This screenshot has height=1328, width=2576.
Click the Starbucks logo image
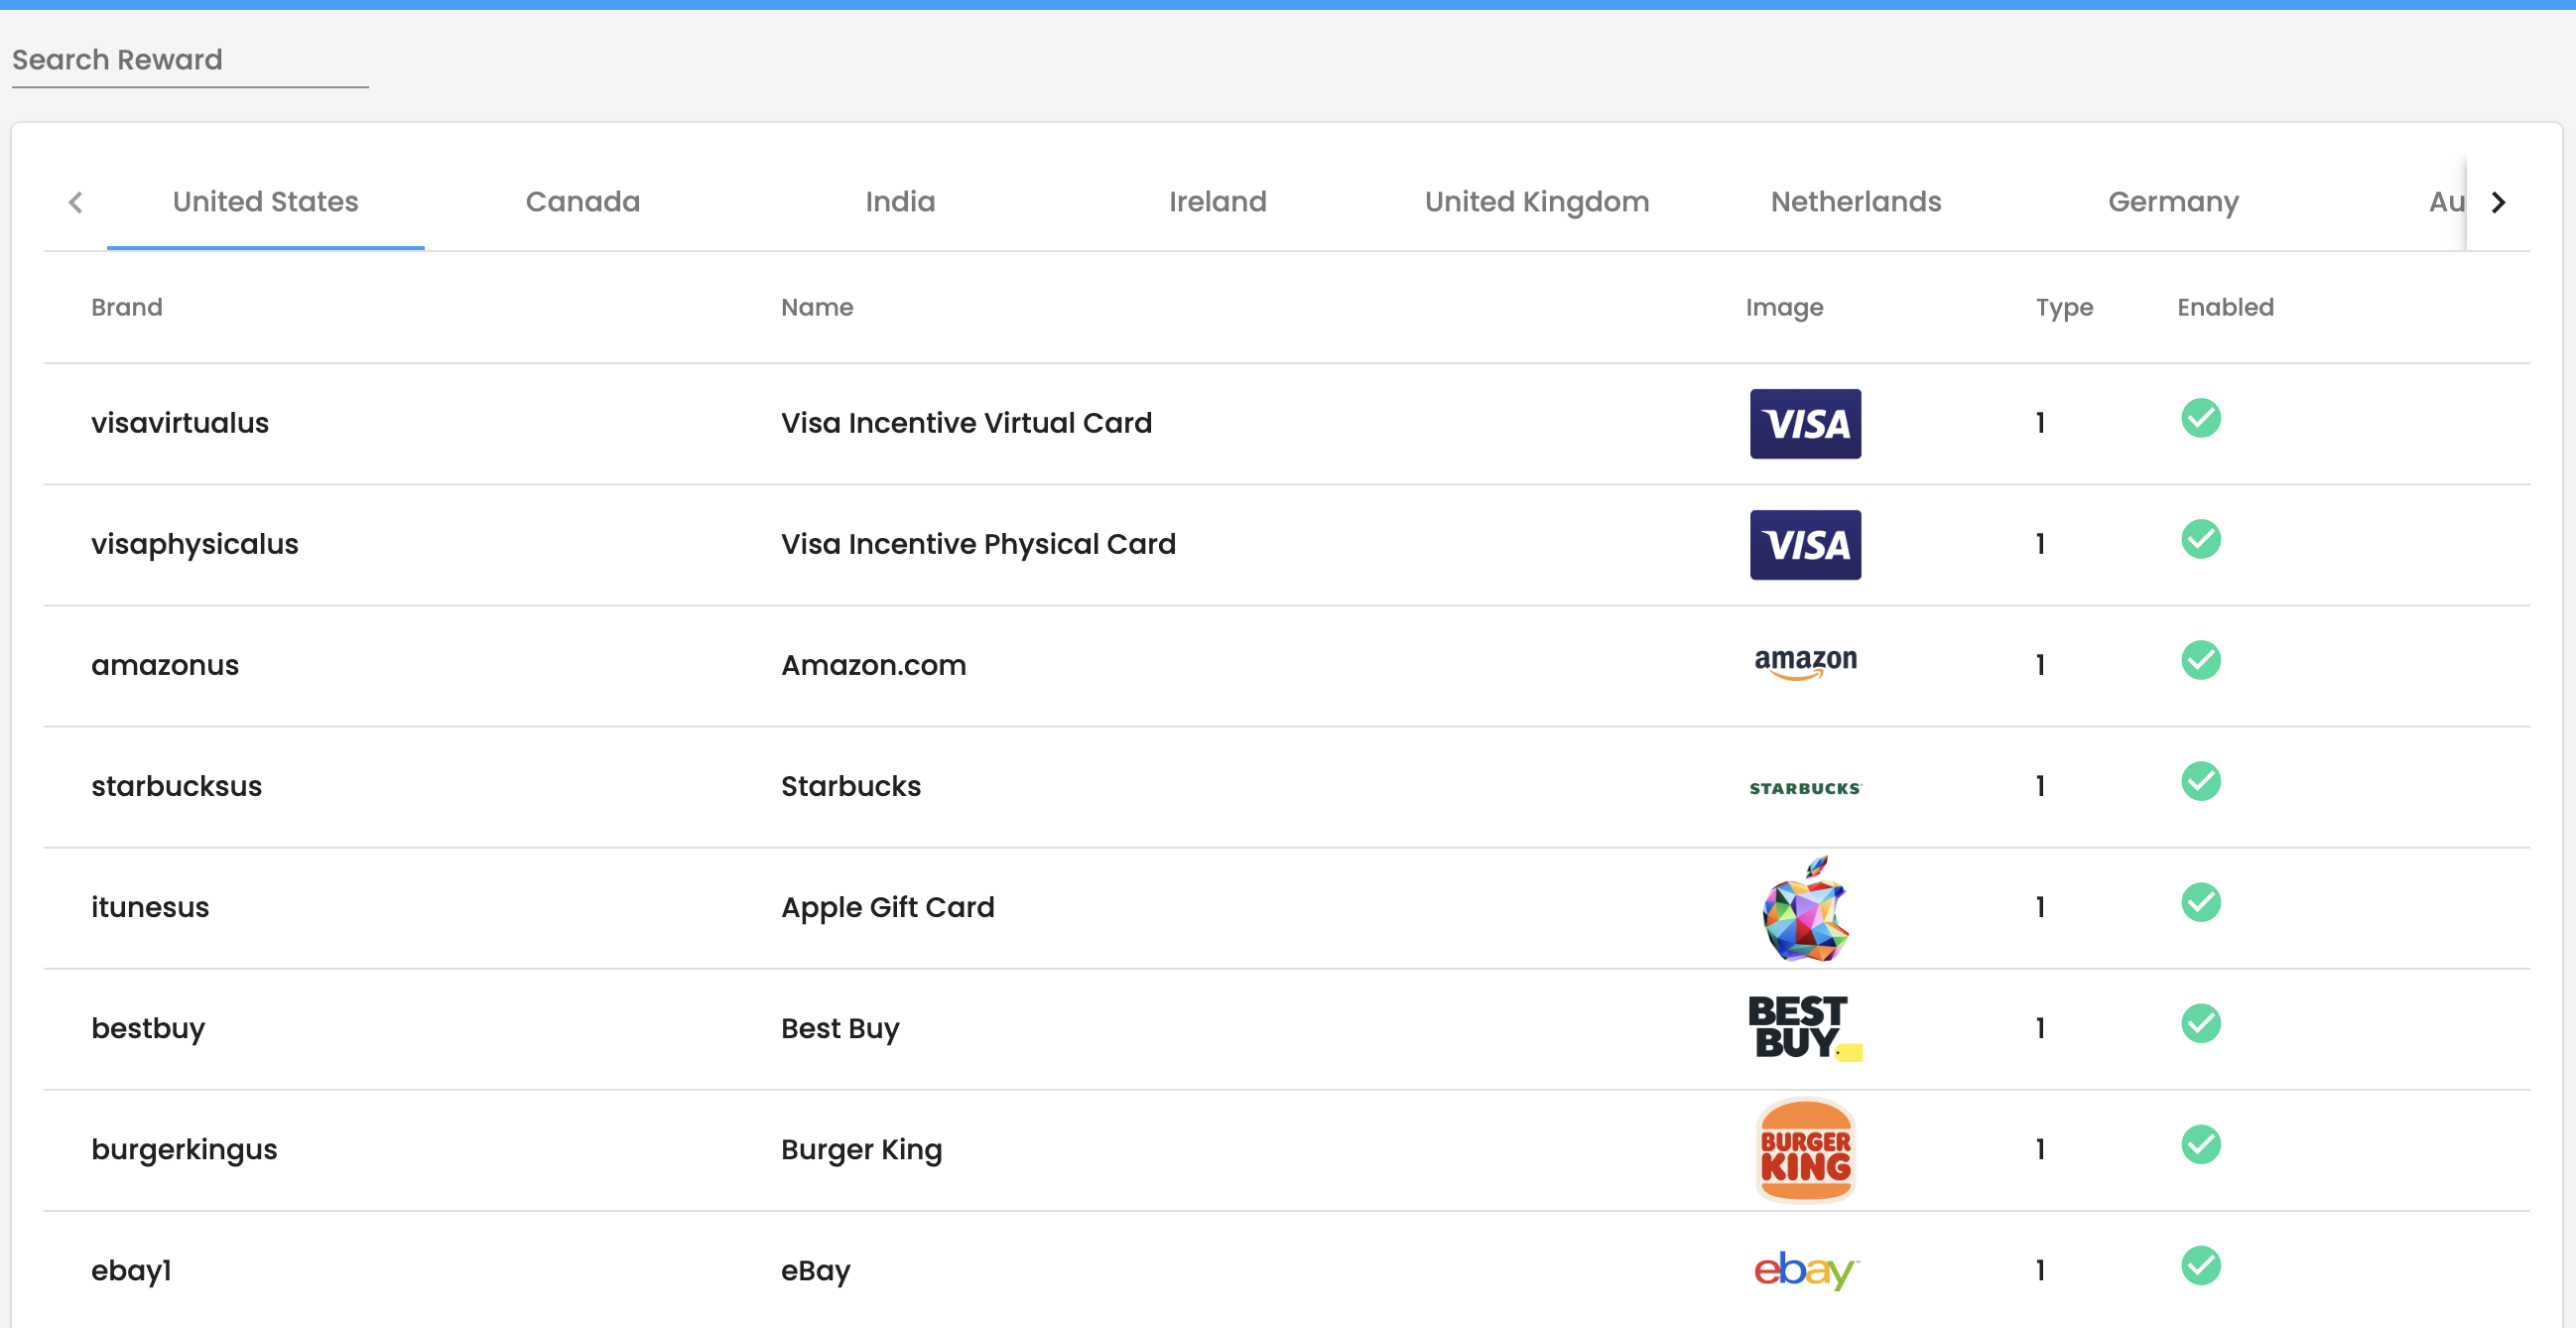click(1804, 787)
